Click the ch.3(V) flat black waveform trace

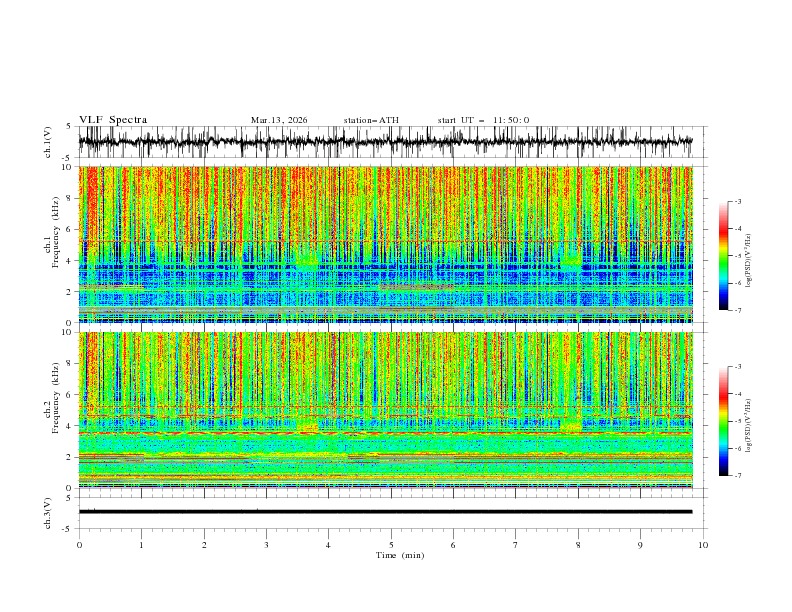coord(385,512)
